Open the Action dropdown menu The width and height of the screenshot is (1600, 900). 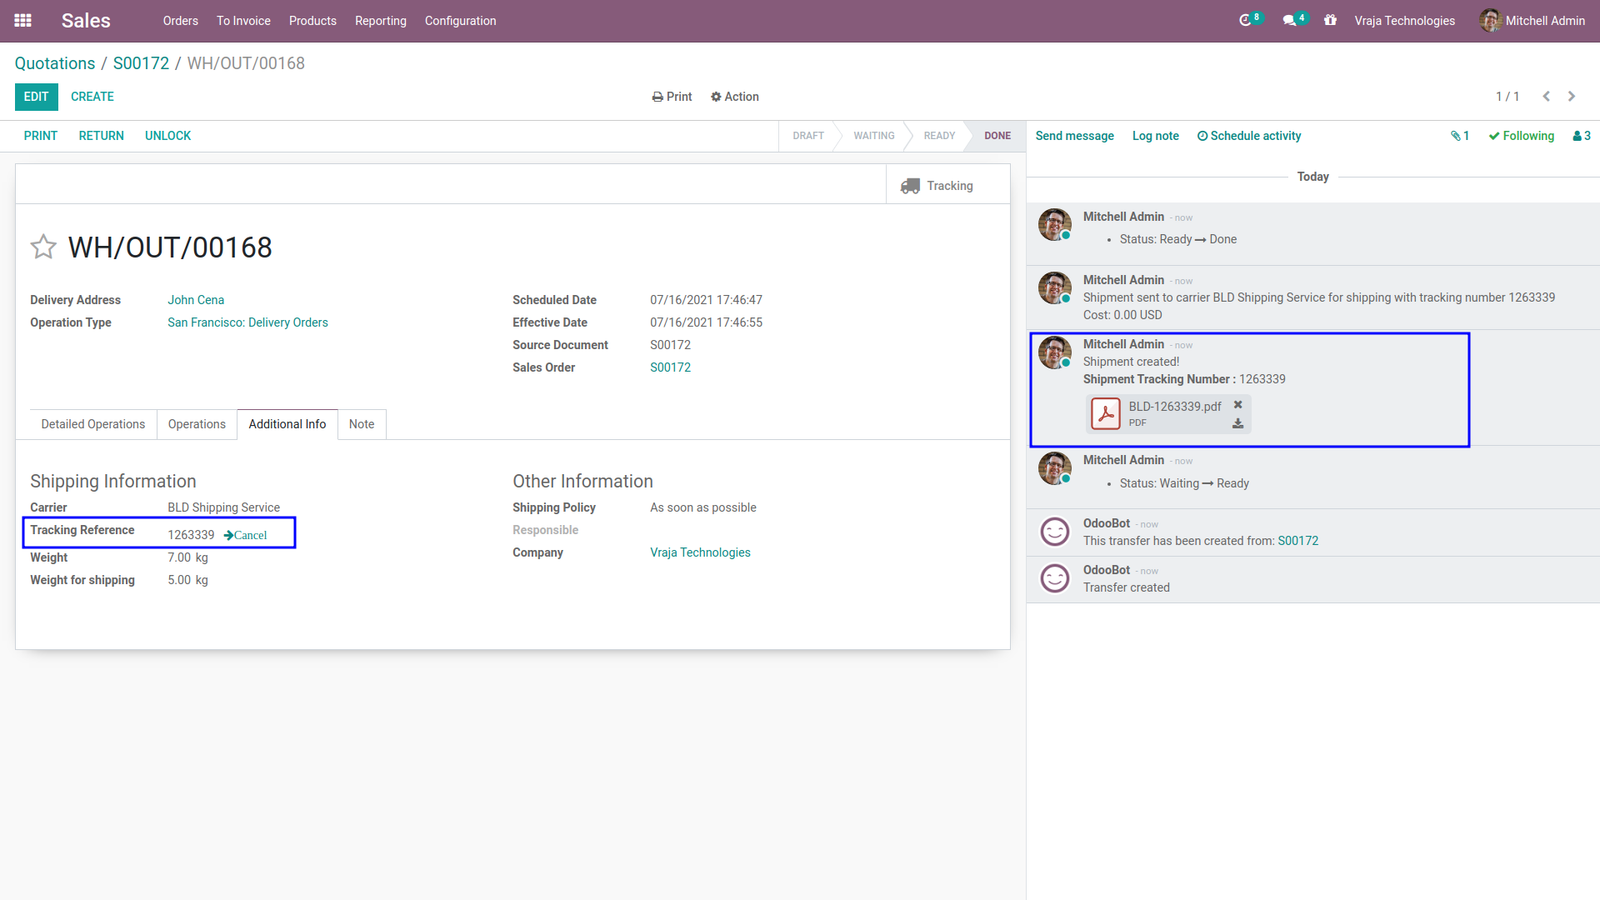pos(735,97)
